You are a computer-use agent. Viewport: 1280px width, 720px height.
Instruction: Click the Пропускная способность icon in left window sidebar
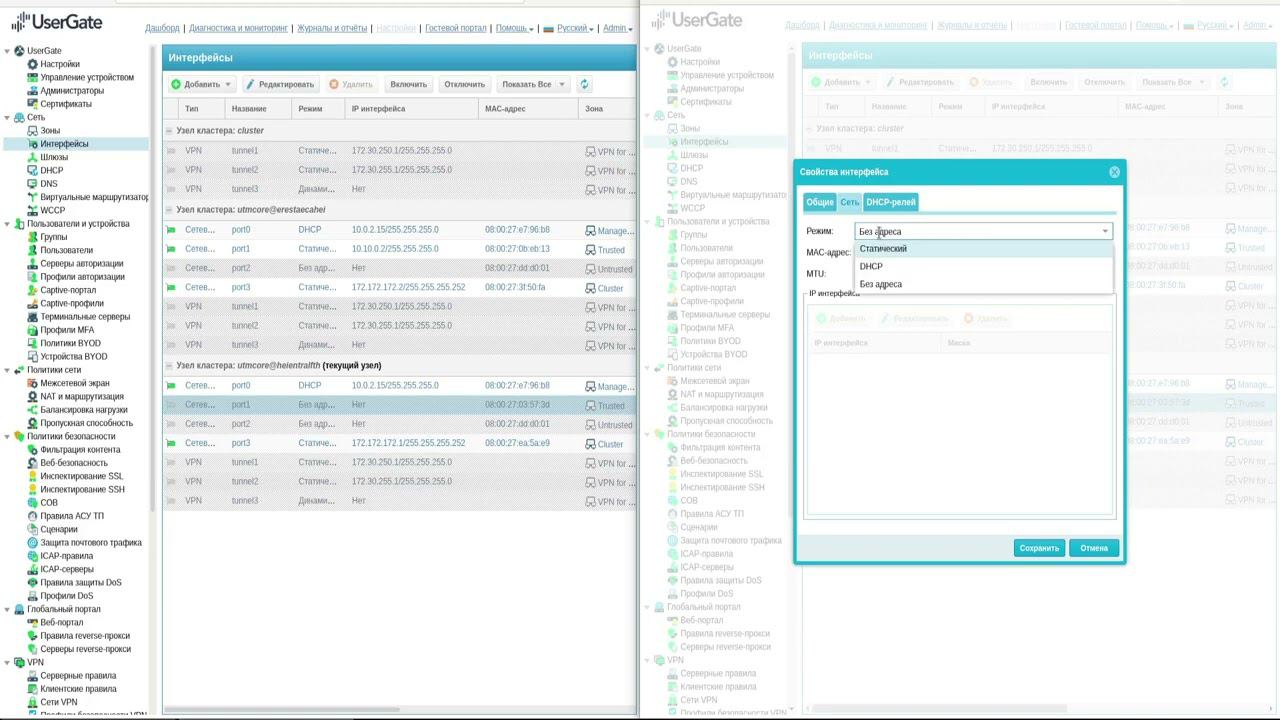point(33,423)
